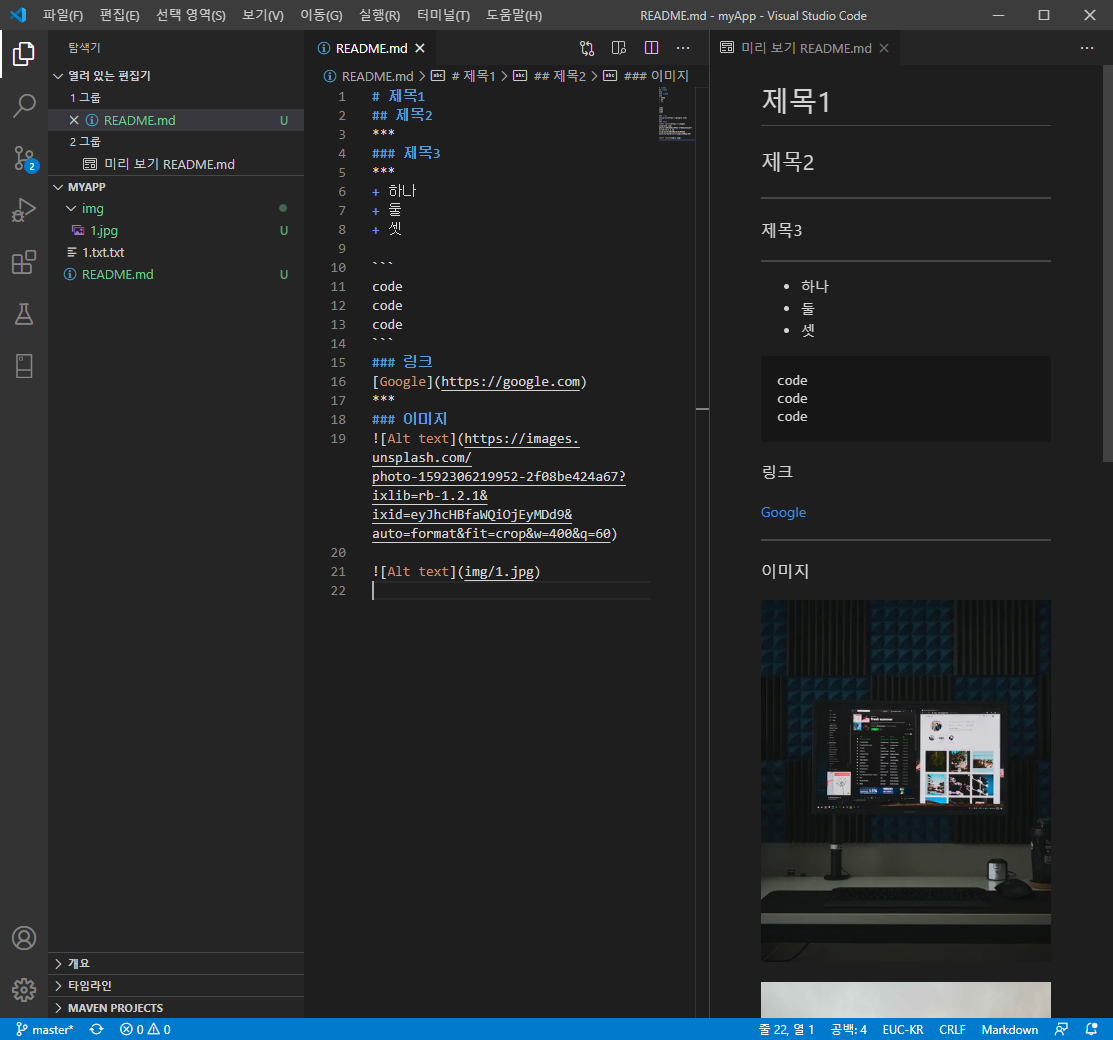Click the Open Changes compare icon
This screenshot has height=1040, width=1113.
point(587,48)
